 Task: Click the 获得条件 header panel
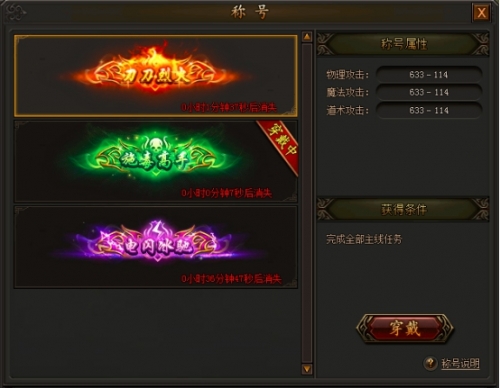tap(403, 209)
